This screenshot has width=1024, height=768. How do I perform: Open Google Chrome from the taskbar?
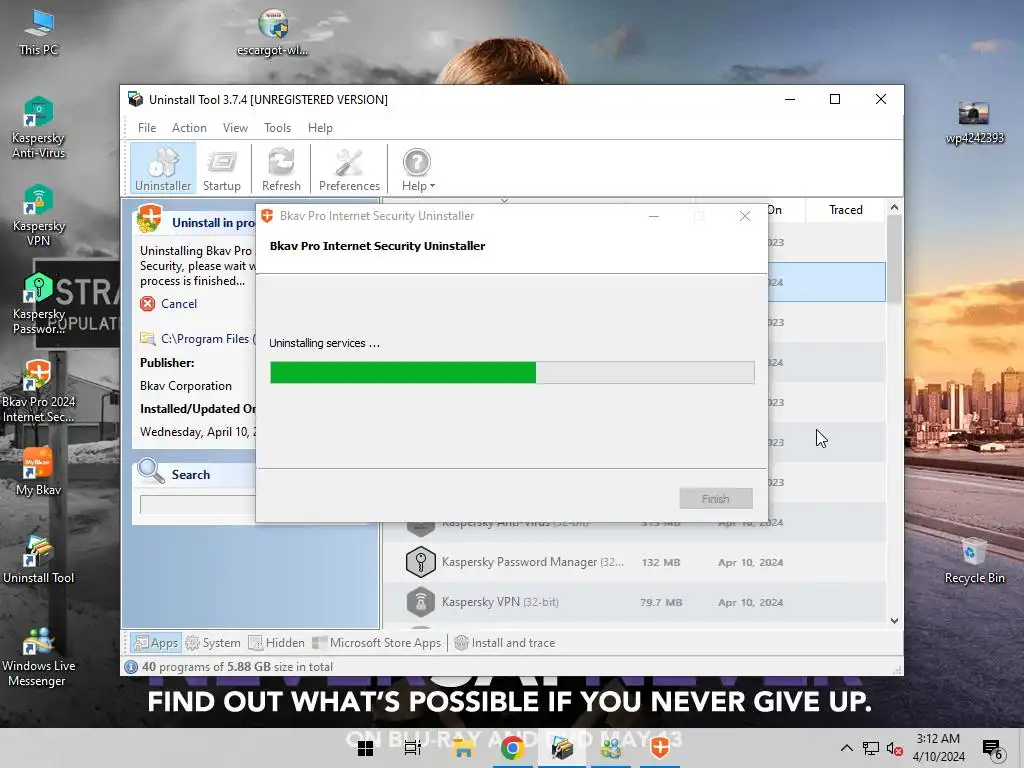click(x=513, y=748)
